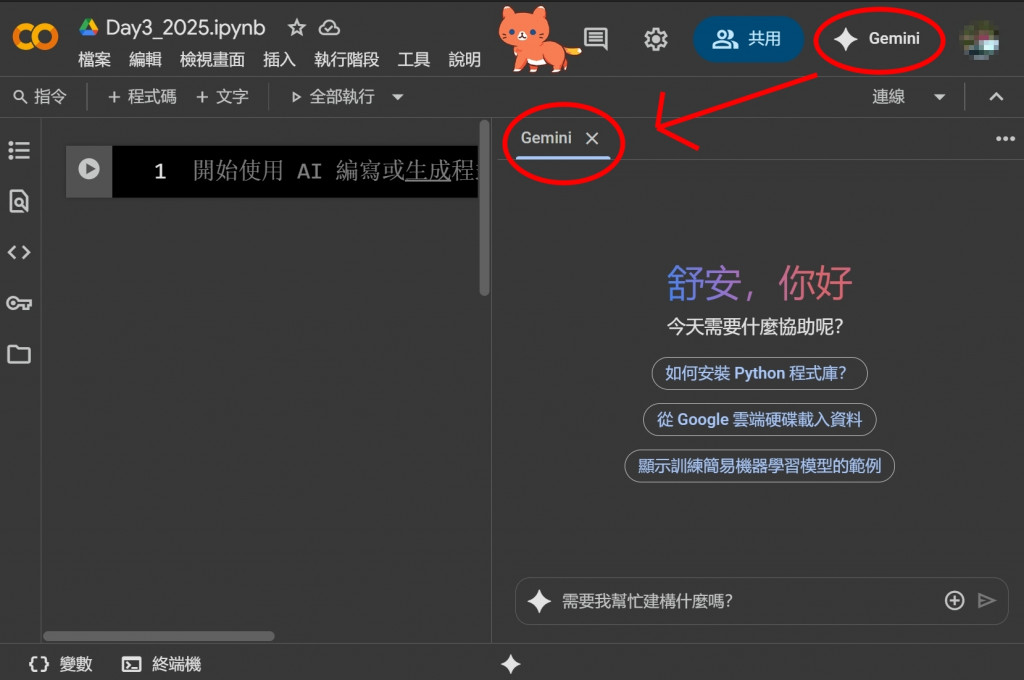Click the notebook title Day3_2025.ipynb
The width and height of the screenshot is (1024, 680).
click(x=185, y=27)
